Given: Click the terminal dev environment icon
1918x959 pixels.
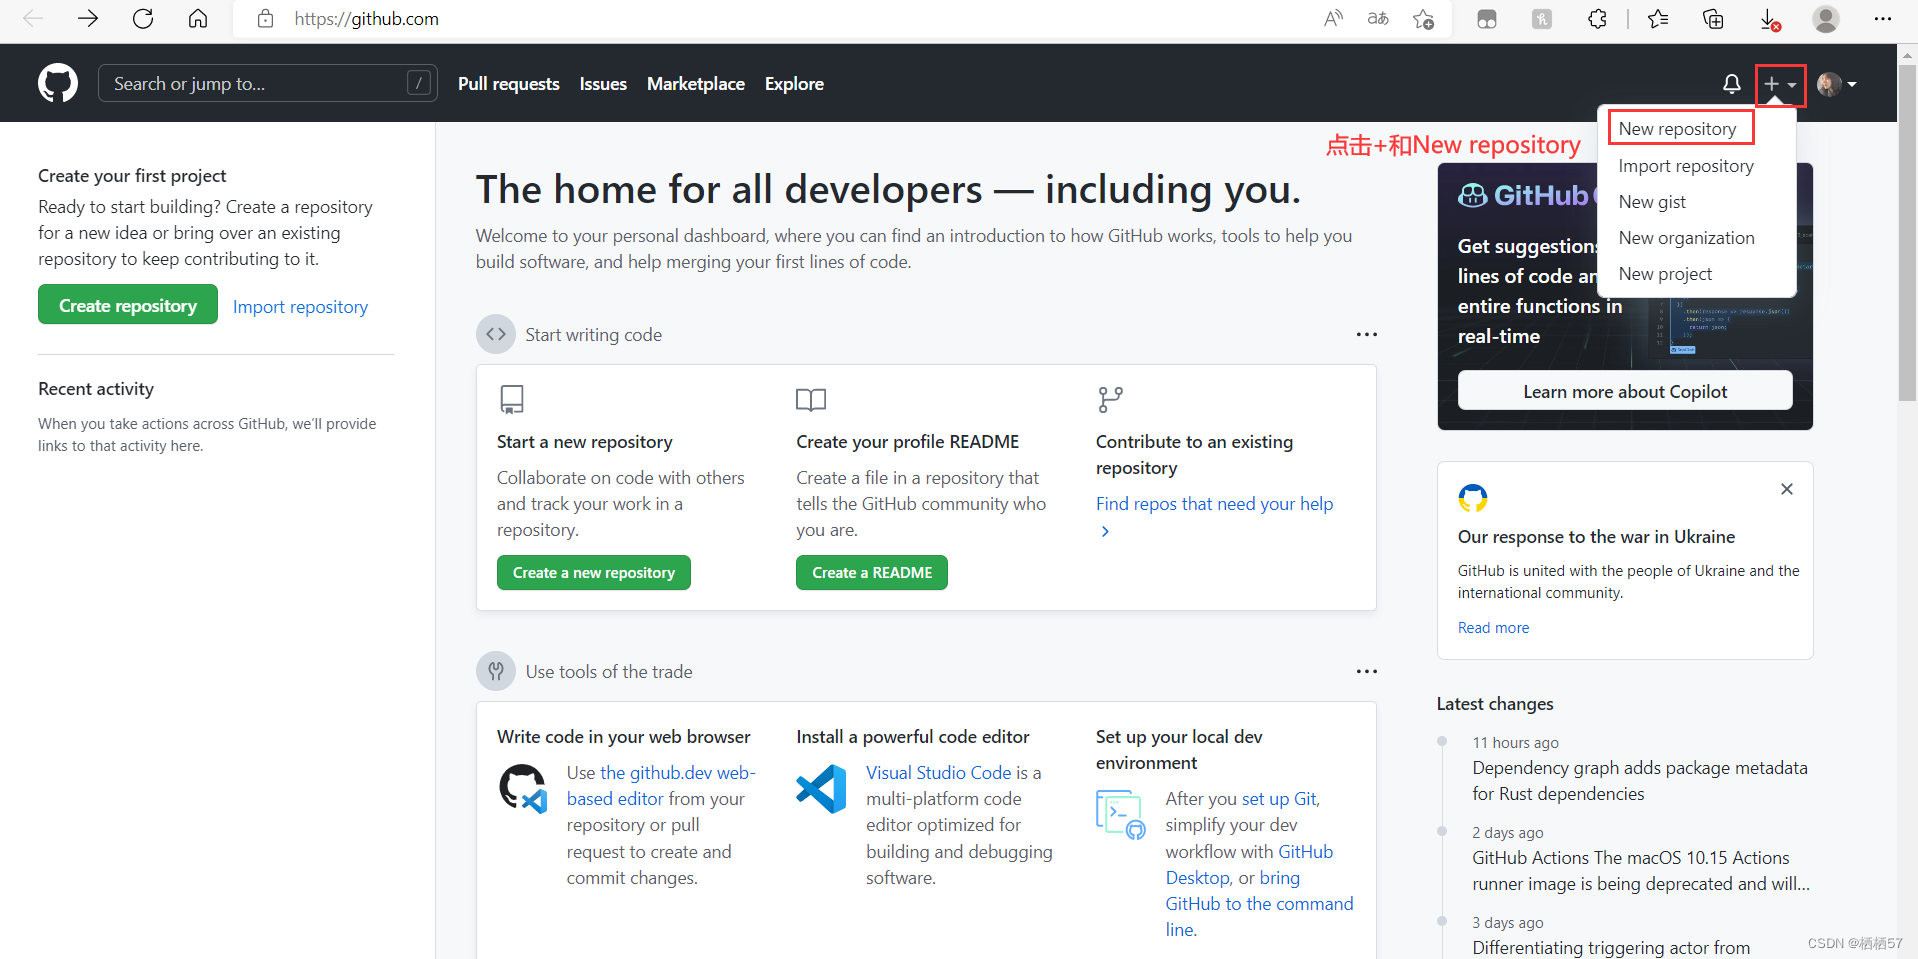Looking at the screenshot, I should [1121, 814].
